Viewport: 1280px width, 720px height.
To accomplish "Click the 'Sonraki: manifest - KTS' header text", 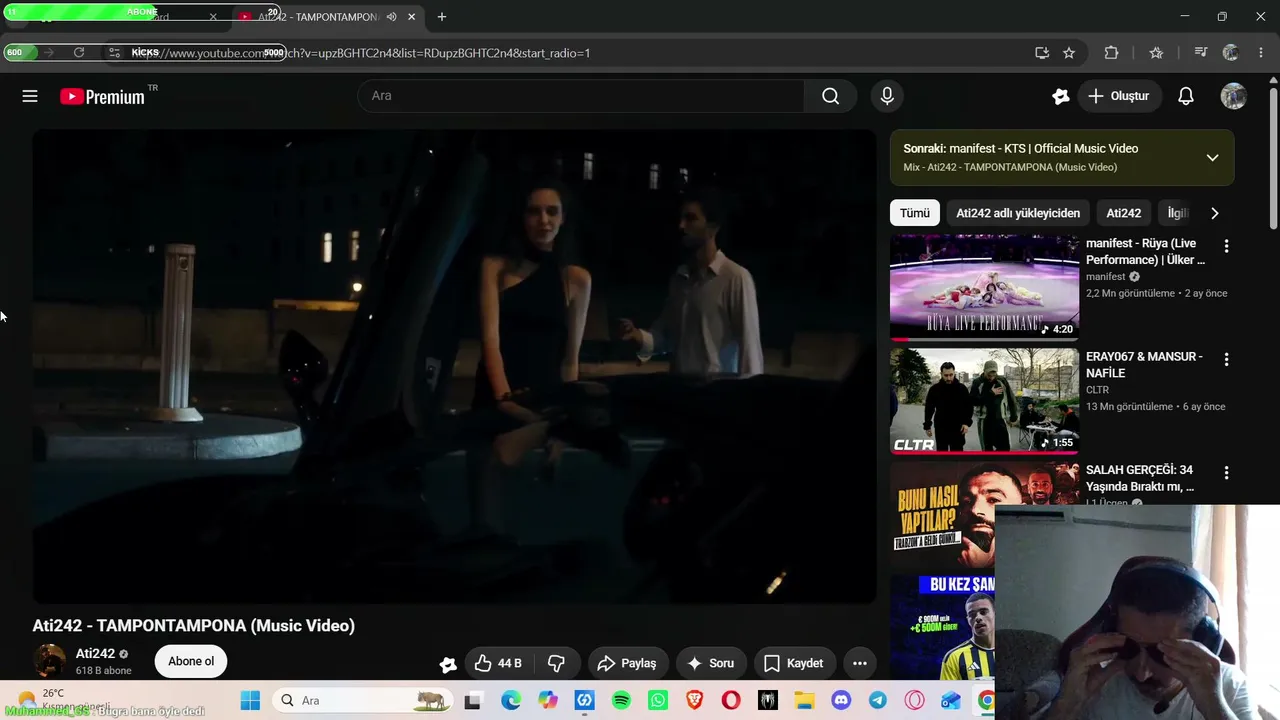I will [1020, 148].
